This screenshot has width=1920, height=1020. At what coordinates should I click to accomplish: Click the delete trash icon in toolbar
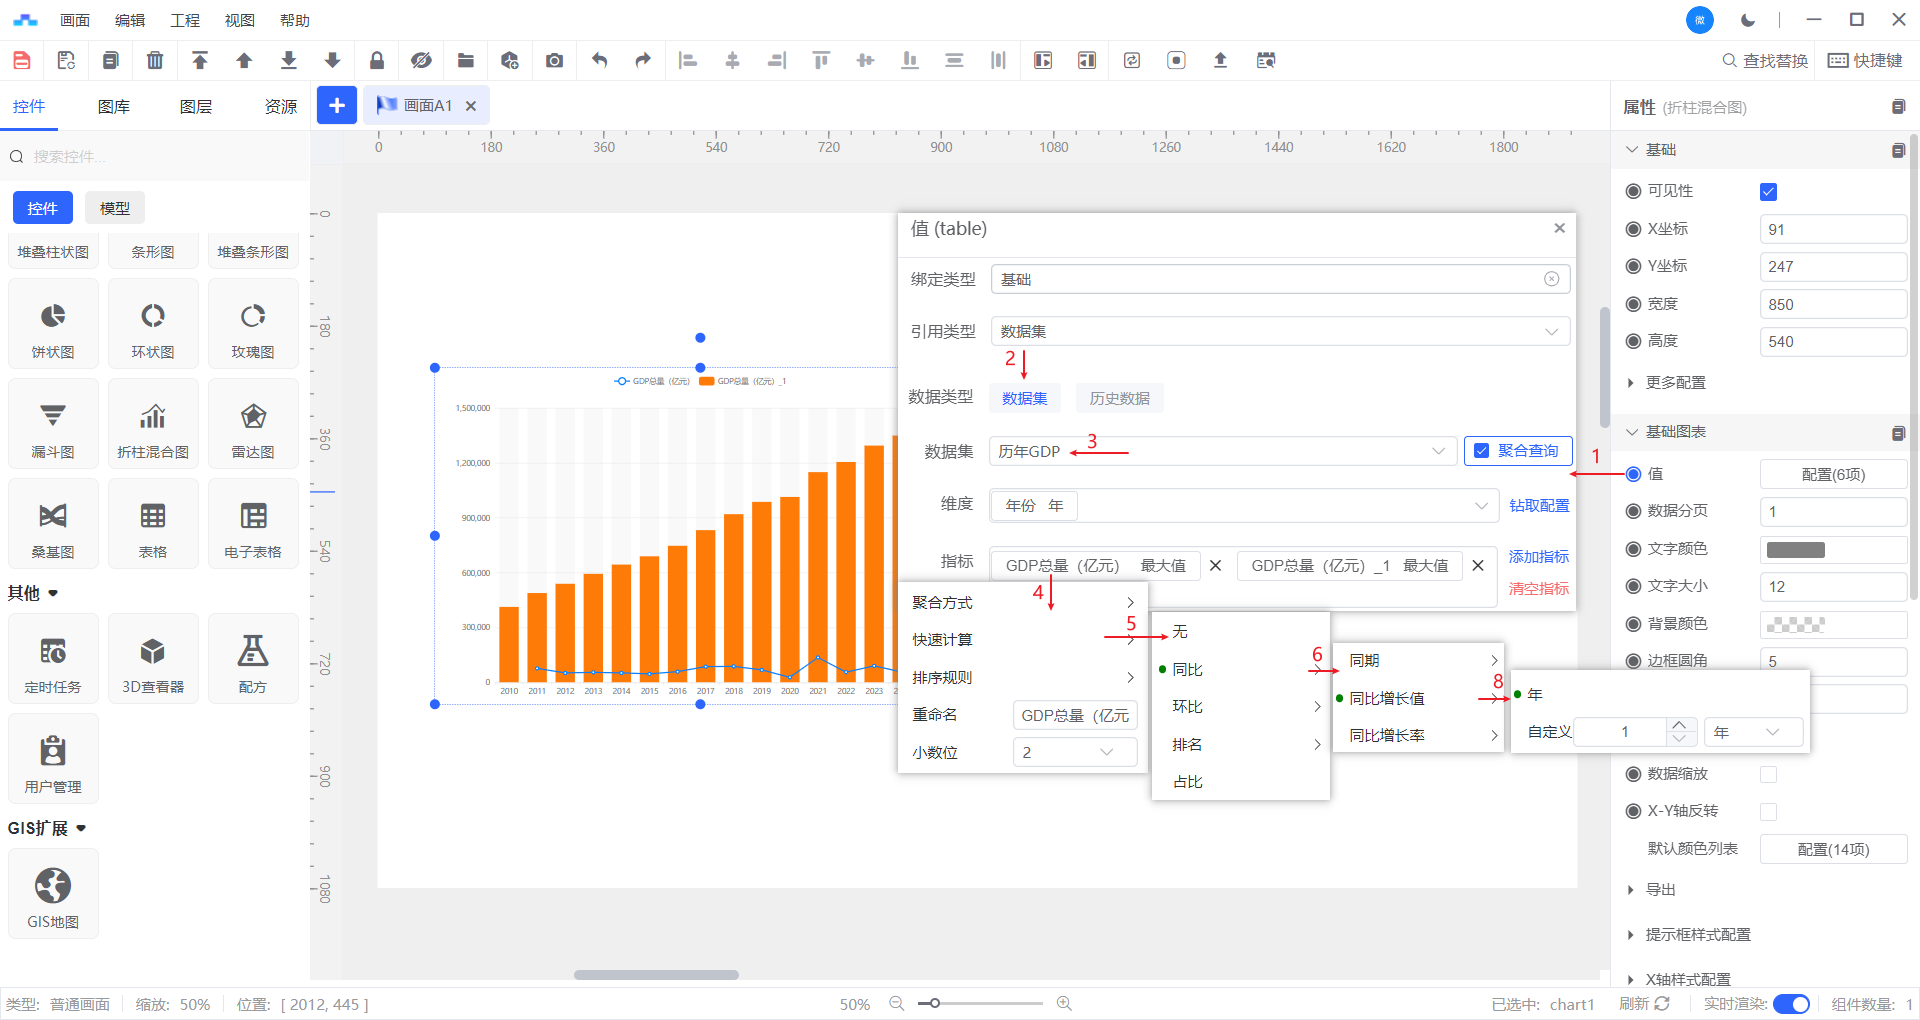(155, 61)
